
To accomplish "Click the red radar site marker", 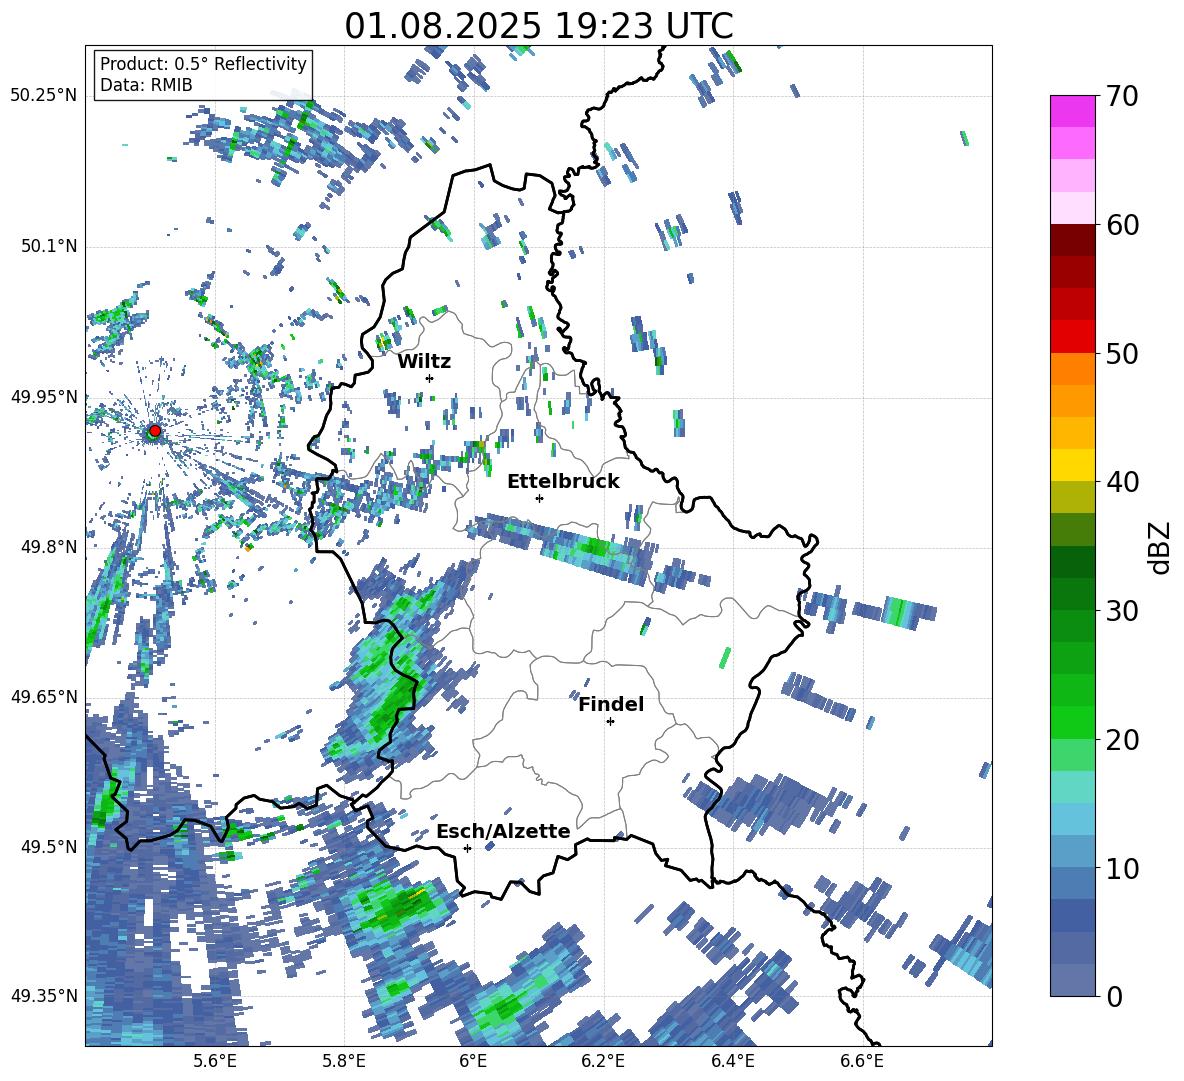I will [x=155, y=431].
